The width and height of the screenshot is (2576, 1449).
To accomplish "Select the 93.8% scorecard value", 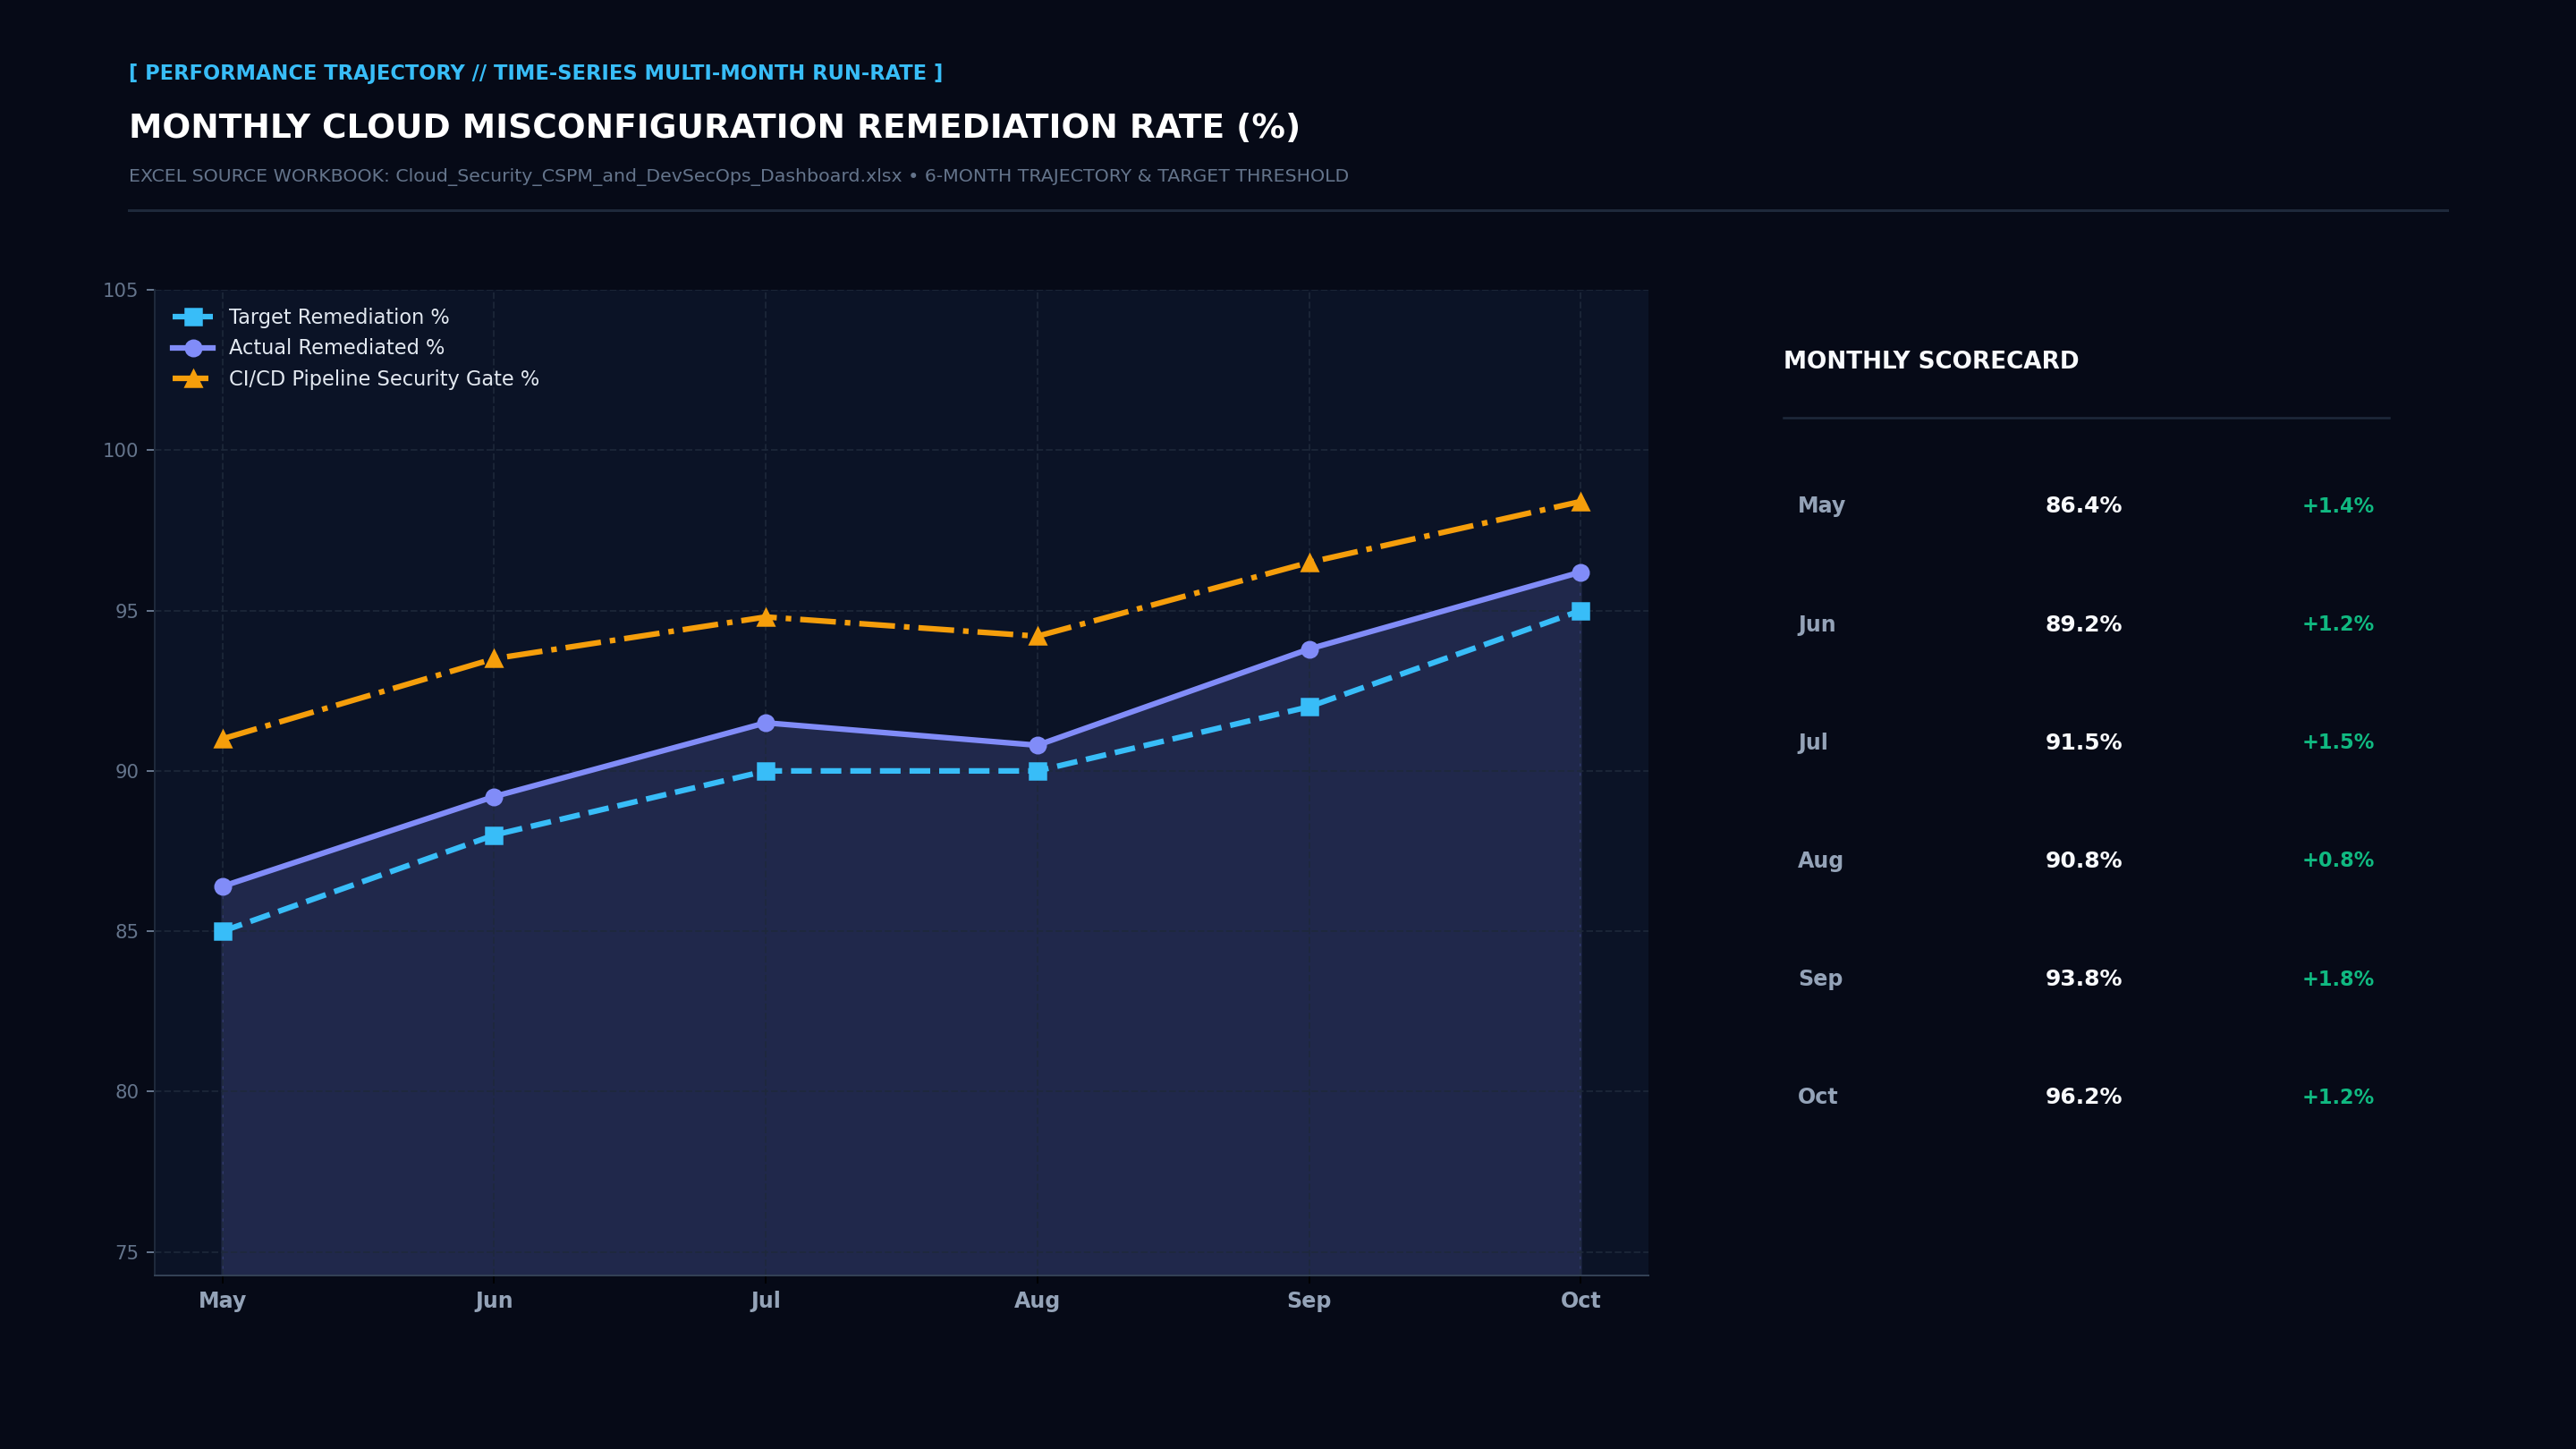I will point(2083,979).
